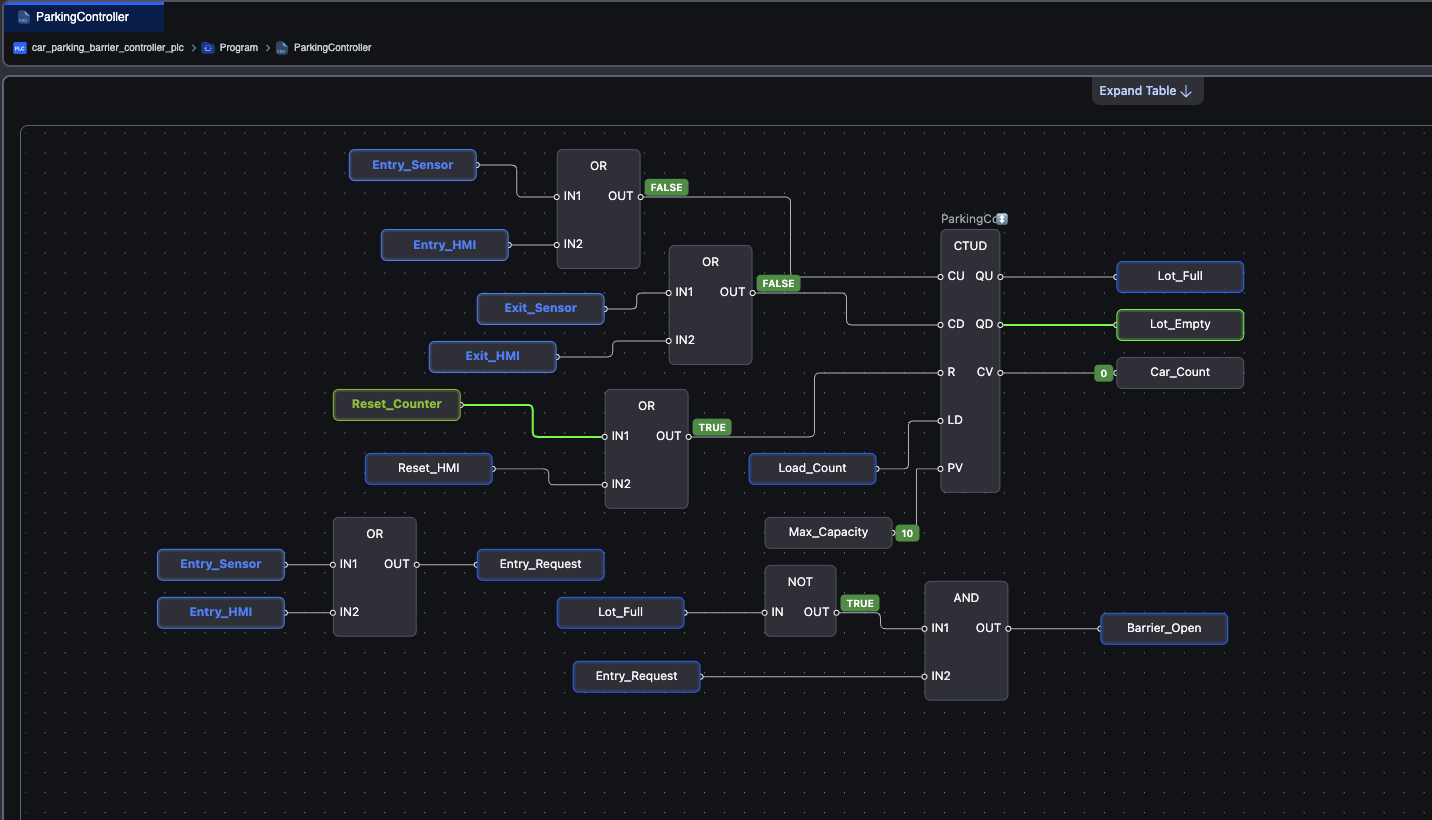
Task: Click the R reset pin on CTUD
Action: click(x=941, y=372)
